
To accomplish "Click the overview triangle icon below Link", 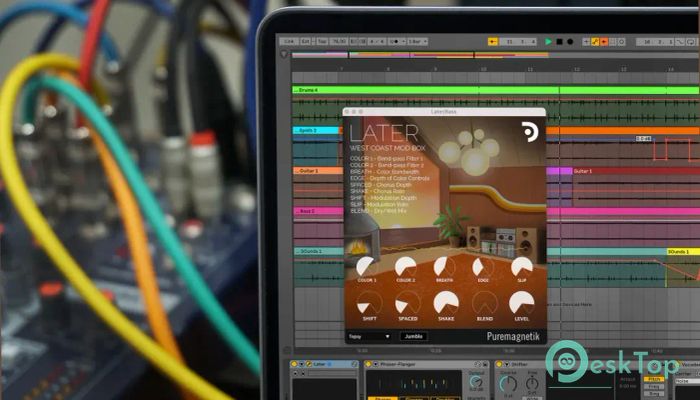I will pos(284,54).
